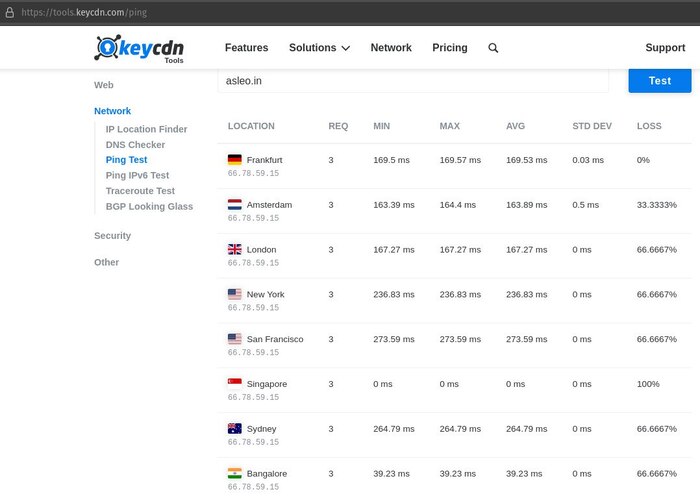Click the Indian flag beside Bangalore
Image resolution: width=700 pixels, height=496 pixels.
[235, 474]
